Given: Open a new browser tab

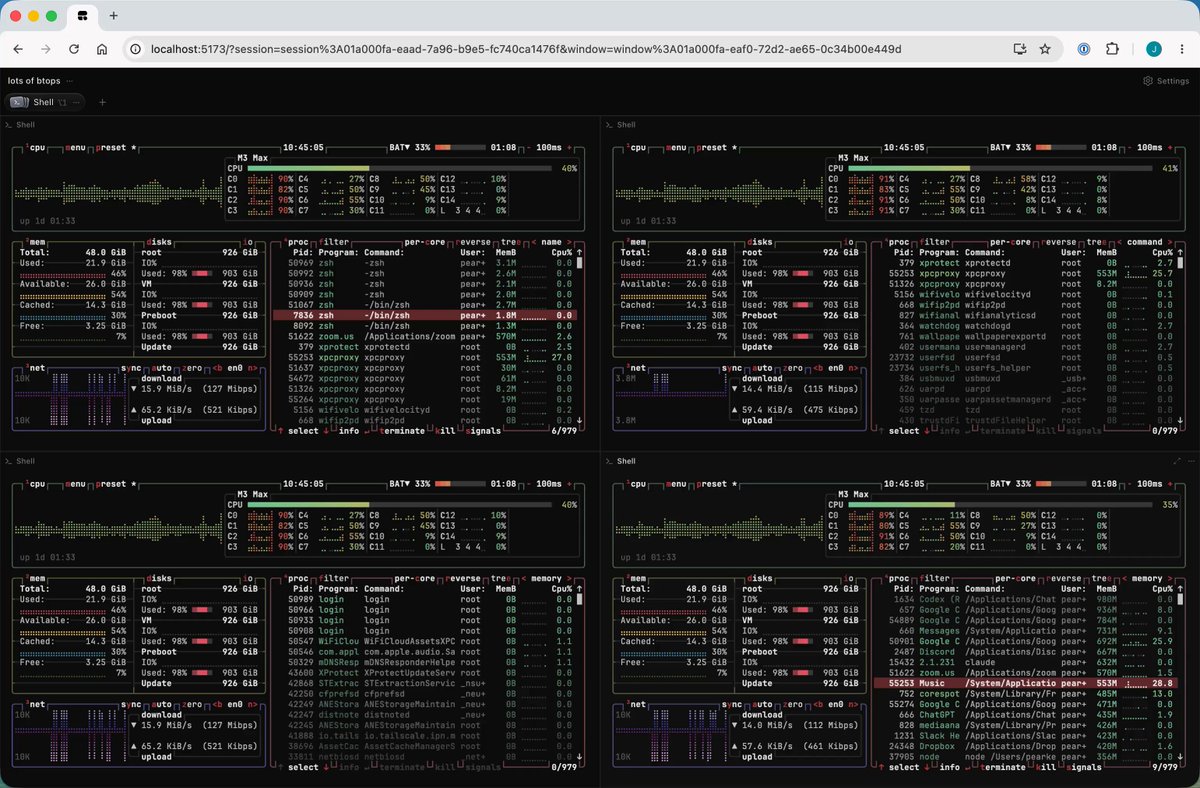Looking at the screenshot, I should click(113, 16).
